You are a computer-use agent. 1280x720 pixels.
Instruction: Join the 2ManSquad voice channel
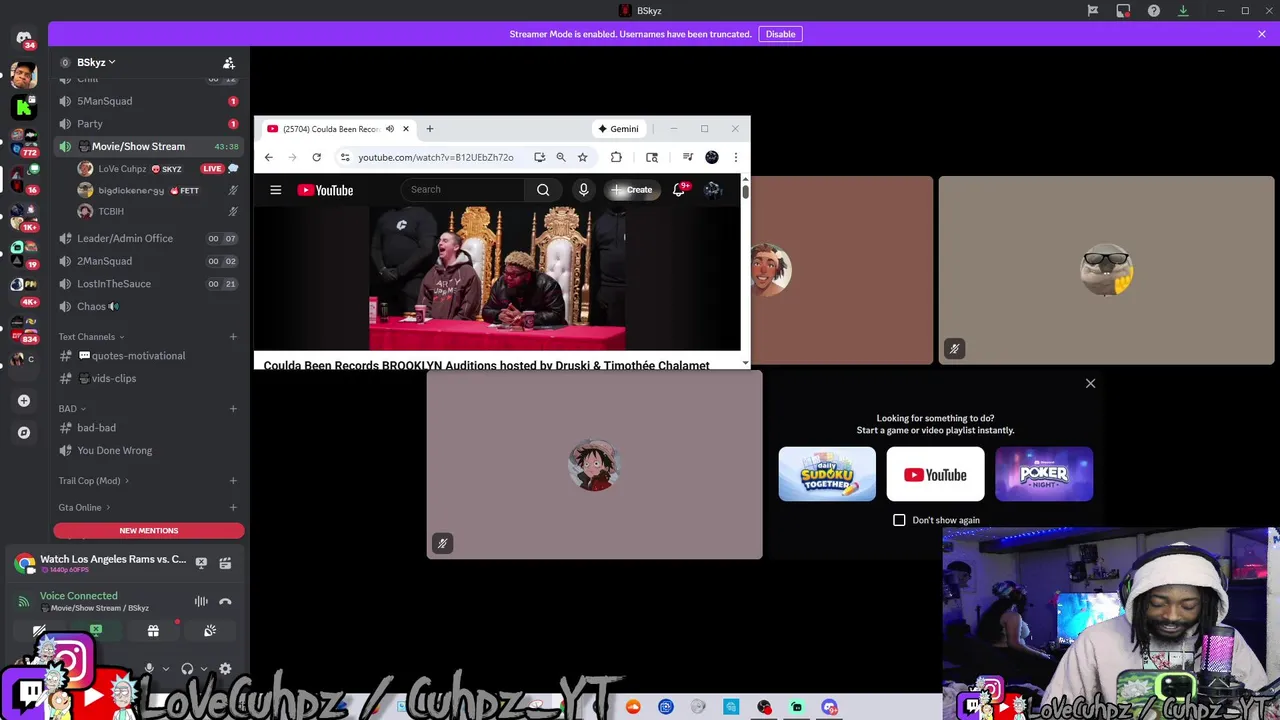pyautogui.click(x=148, y=261)
